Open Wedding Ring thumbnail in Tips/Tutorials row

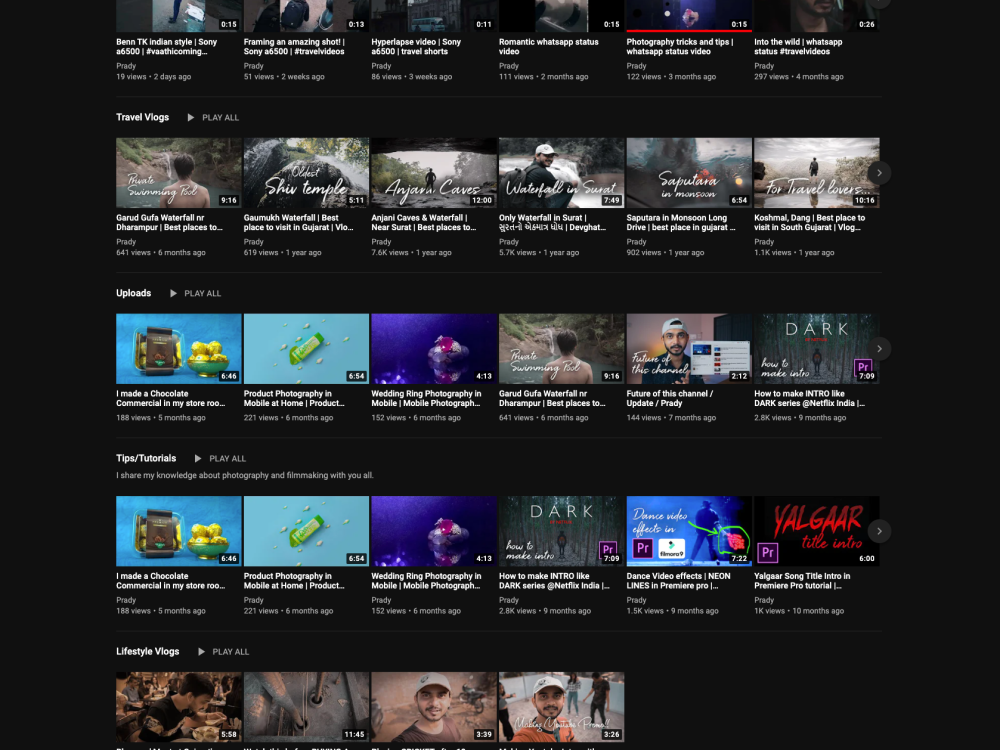point(434,531)
